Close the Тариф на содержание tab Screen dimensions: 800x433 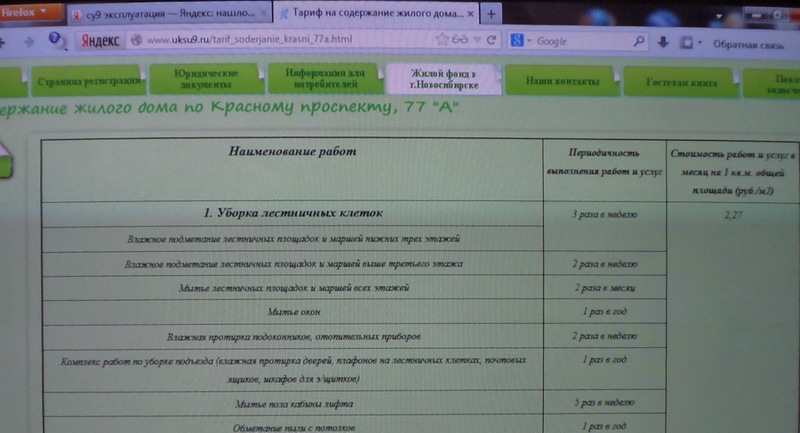470,14
